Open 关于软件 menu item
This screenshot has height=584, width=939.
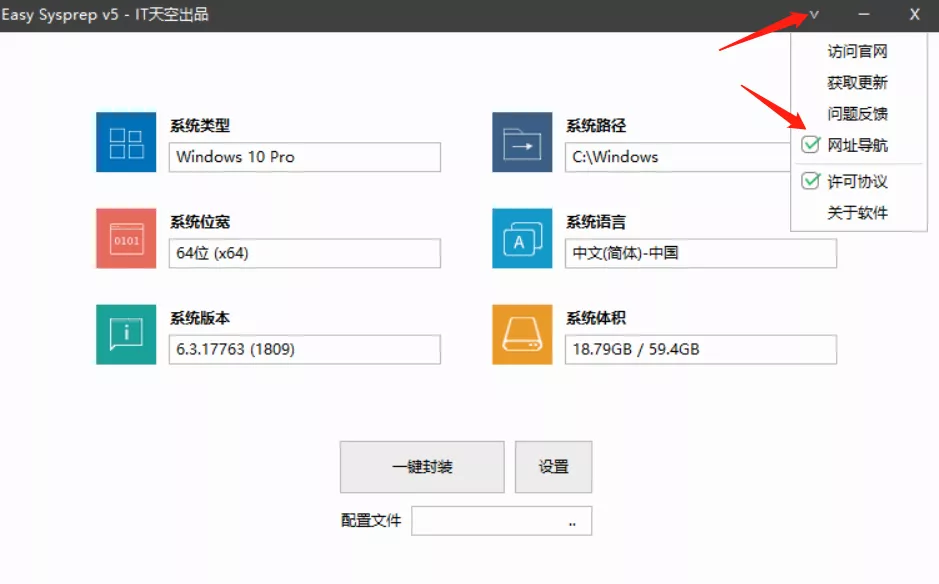coord(857,213)
